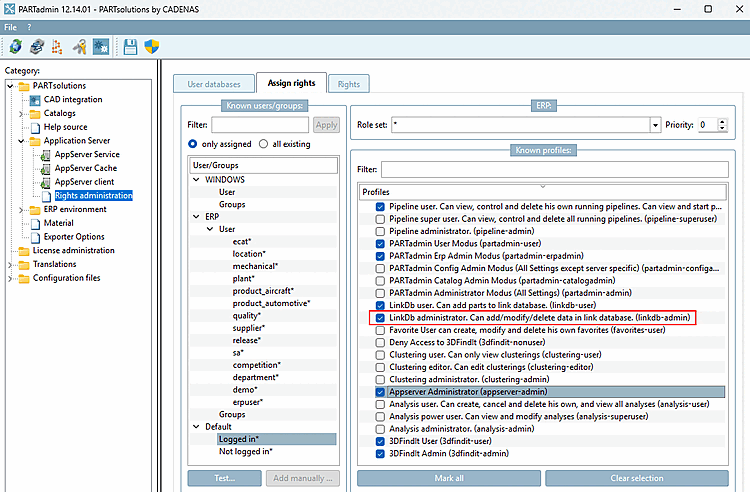
Task: Collapse the Default user group node
Action: pos(196,426)
